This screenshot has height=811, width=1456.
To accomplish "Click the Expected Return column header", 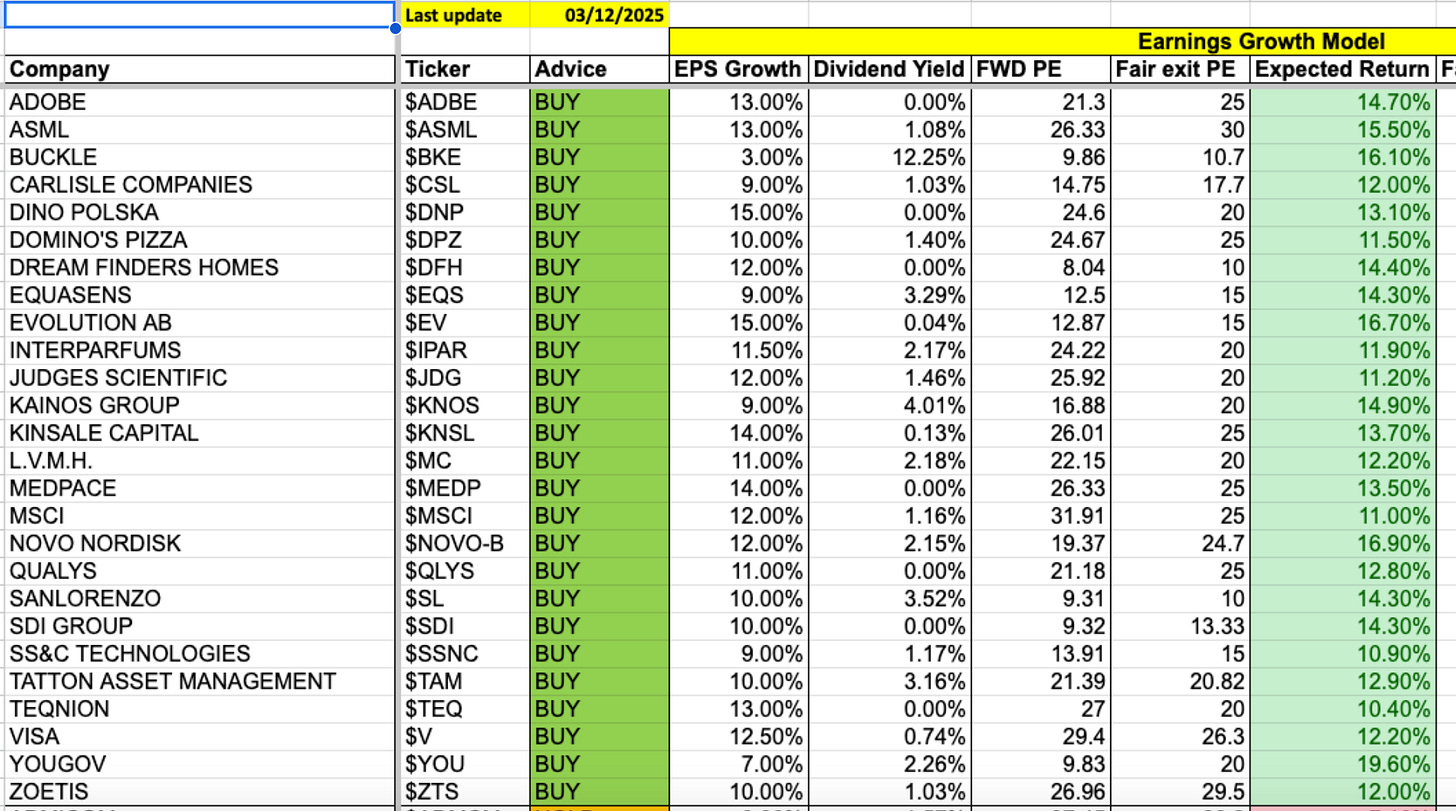I will 1344,69.
